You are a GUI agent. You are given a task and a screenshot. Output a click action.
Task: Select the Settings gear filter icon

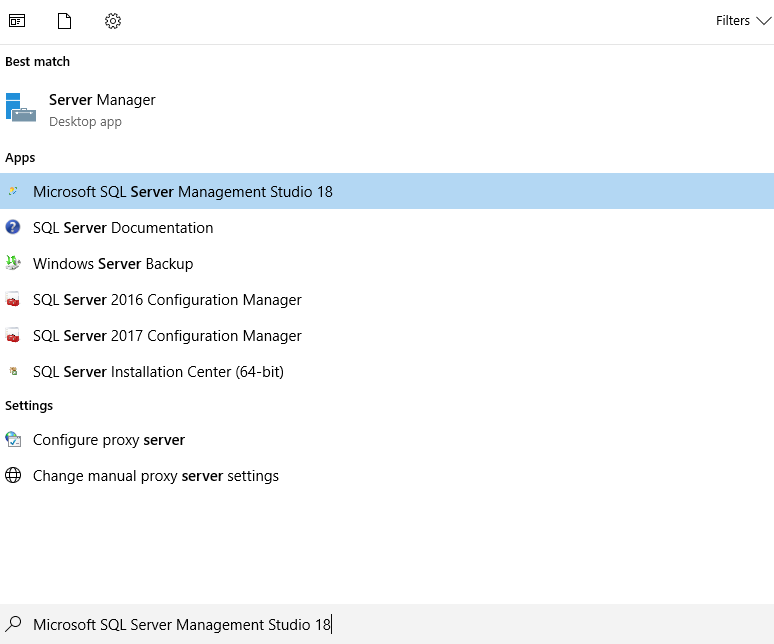[113, 21]
